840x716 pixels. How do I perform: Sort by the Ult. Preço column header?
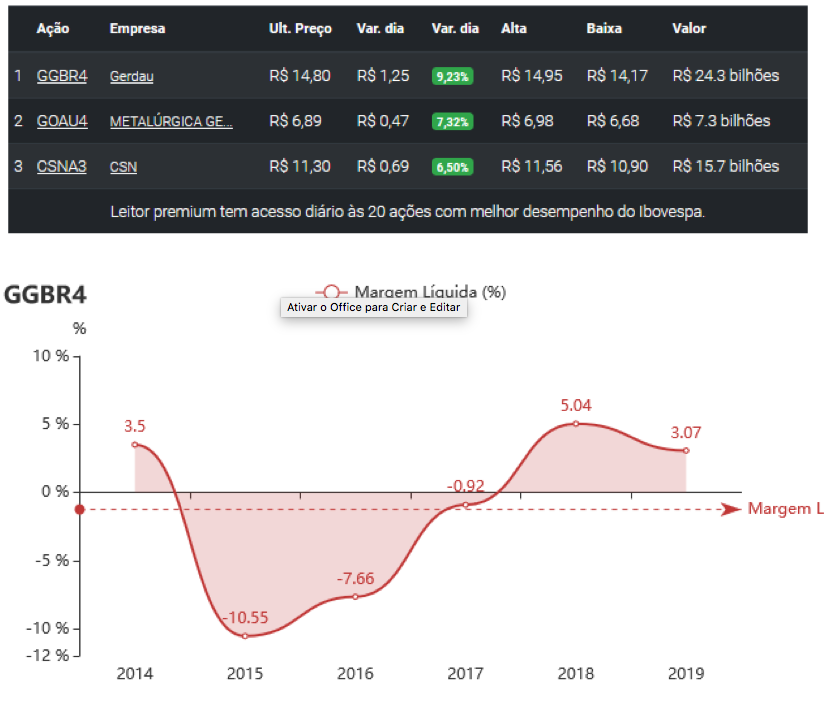[x=300, y=28]
